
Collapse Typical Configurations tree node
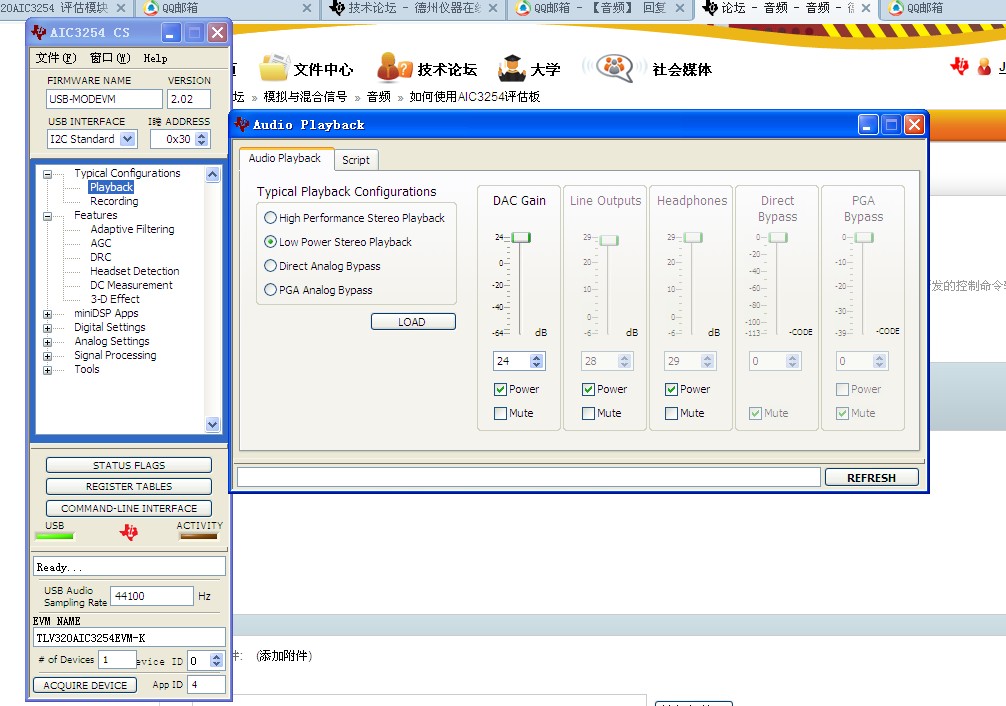[47, 174]
